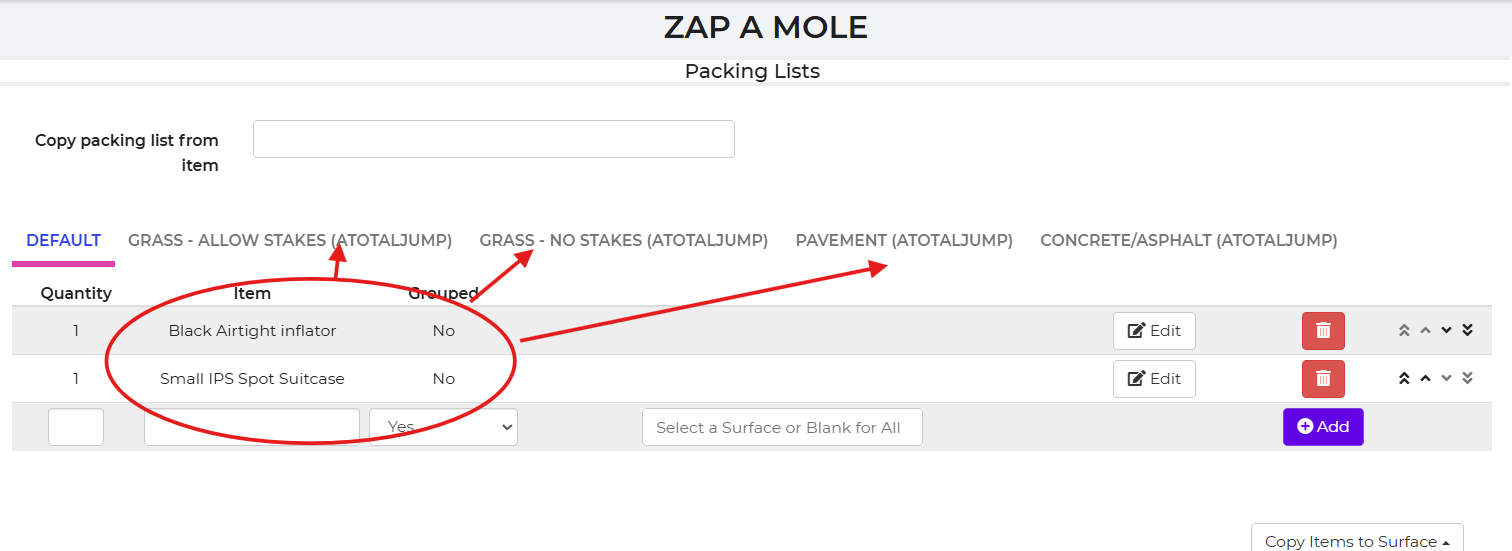
Task: Open the Select a Surface selector
Action: [782, 427]
